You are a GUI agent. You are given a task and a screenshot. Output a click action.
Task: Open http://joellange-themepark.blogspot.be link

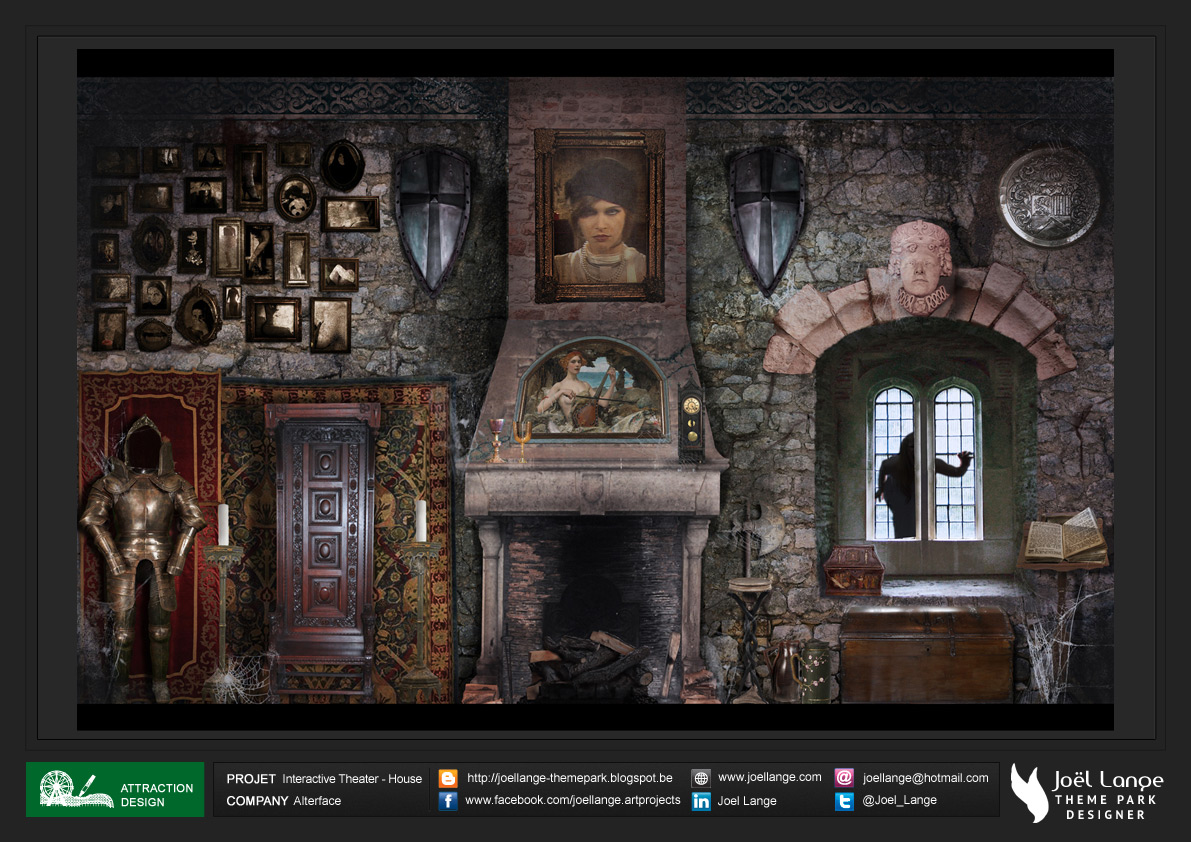pyautogui.click(x=570, y=778)
